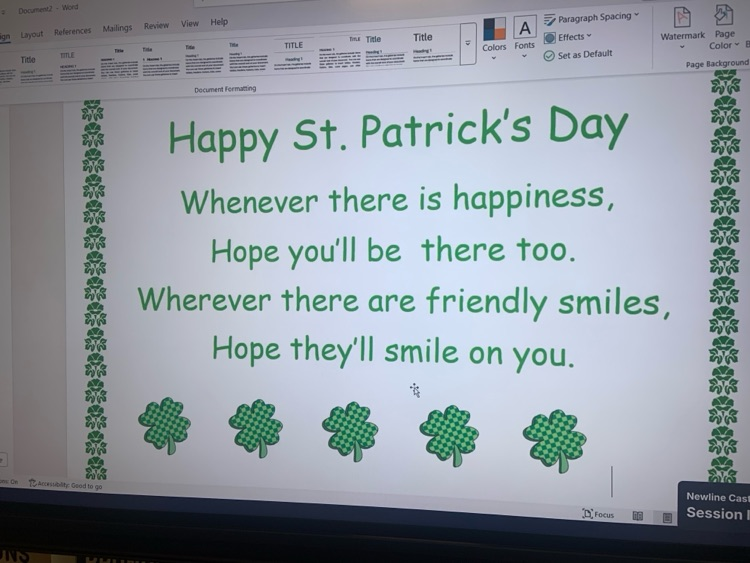This screenshot has height=563, width=750.
Task: Click the 'Page Background' group label
Action: pos(717,63)
